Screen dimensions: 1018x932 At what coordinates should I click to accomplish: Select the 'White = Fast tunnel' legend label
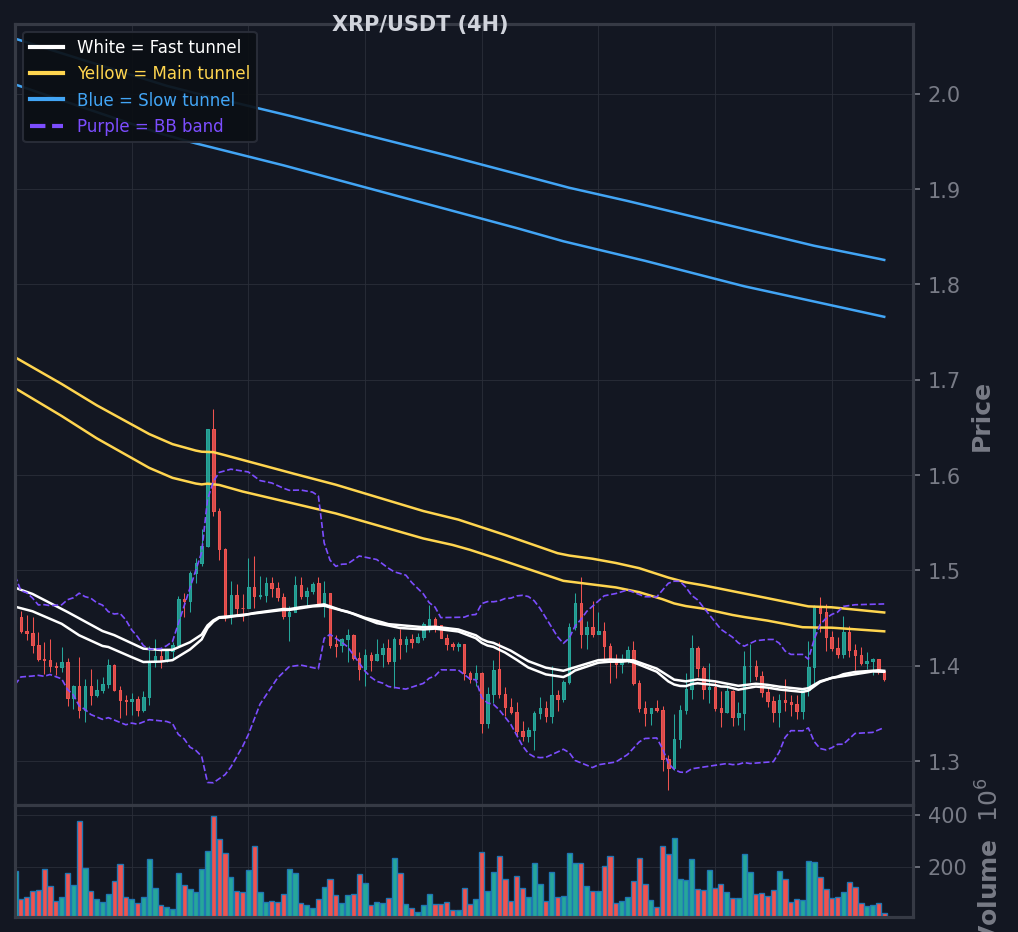[x=159, y=47]
